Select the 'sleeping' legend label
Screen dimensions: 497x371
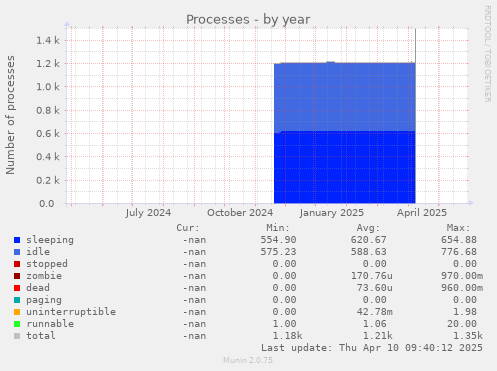(50, 240)
